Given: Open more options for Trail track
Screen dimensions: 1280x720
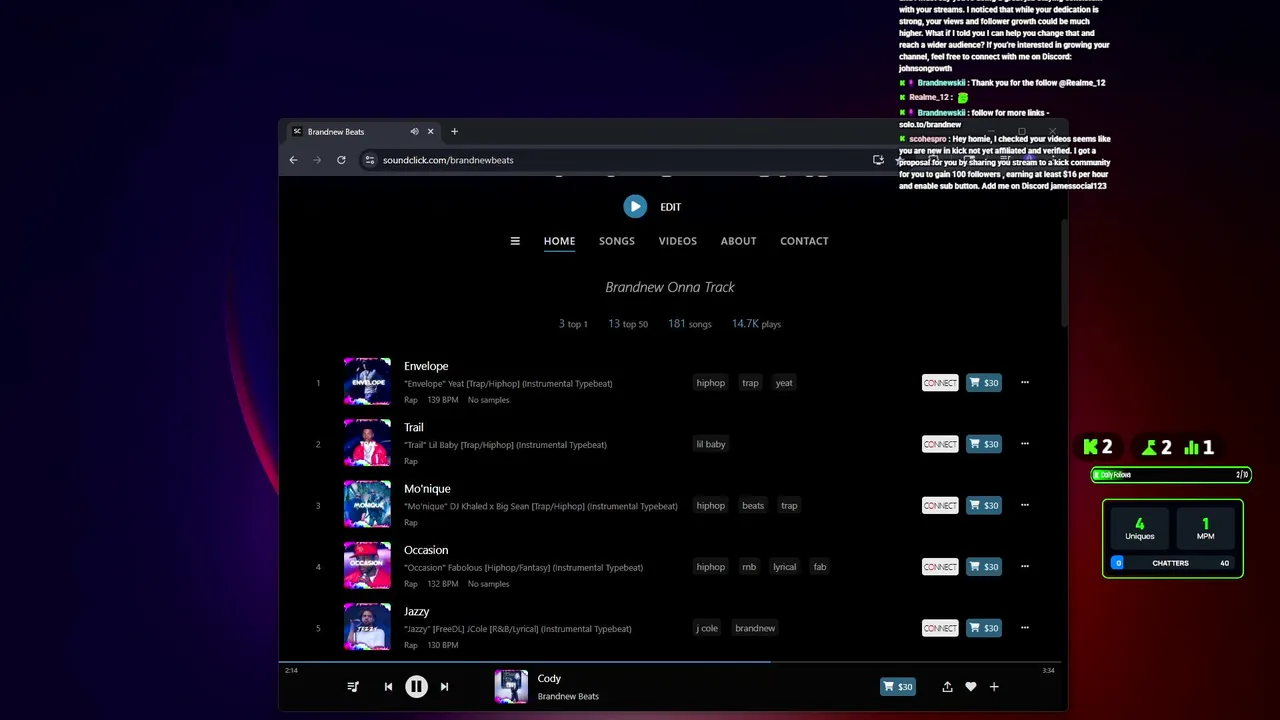Looking at the screenshot, I should (1024, 444).
